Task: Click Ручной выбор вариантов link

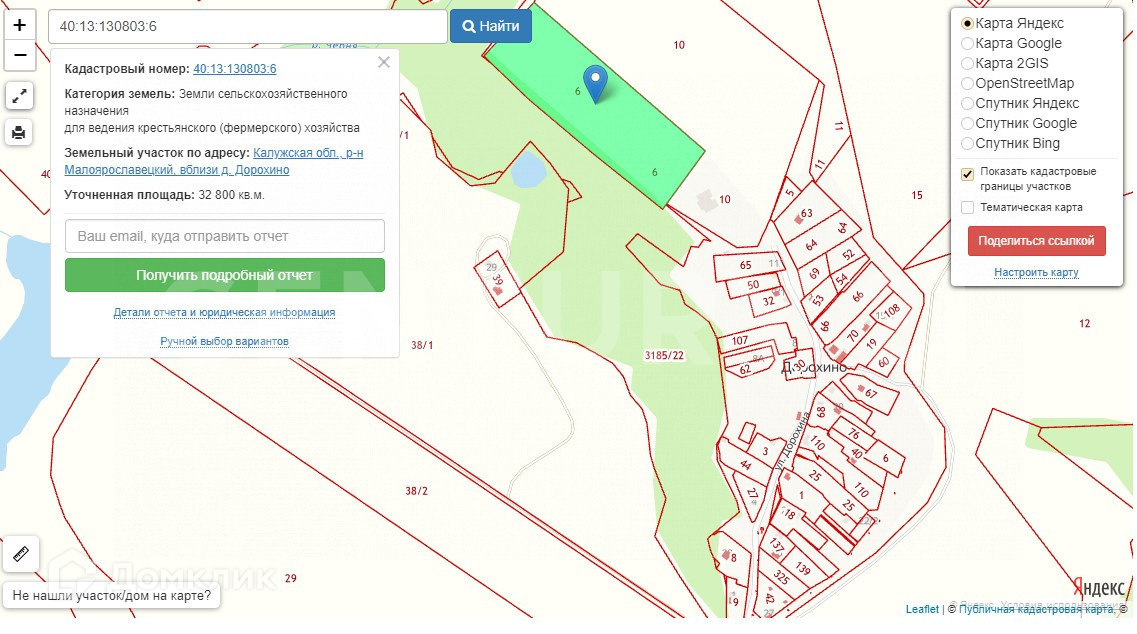Action: point(225,342)
